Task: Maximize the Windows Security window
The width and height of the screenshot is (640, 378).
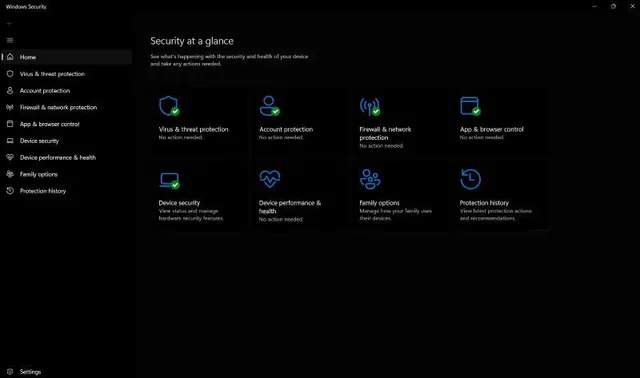Action: (613, 7)
